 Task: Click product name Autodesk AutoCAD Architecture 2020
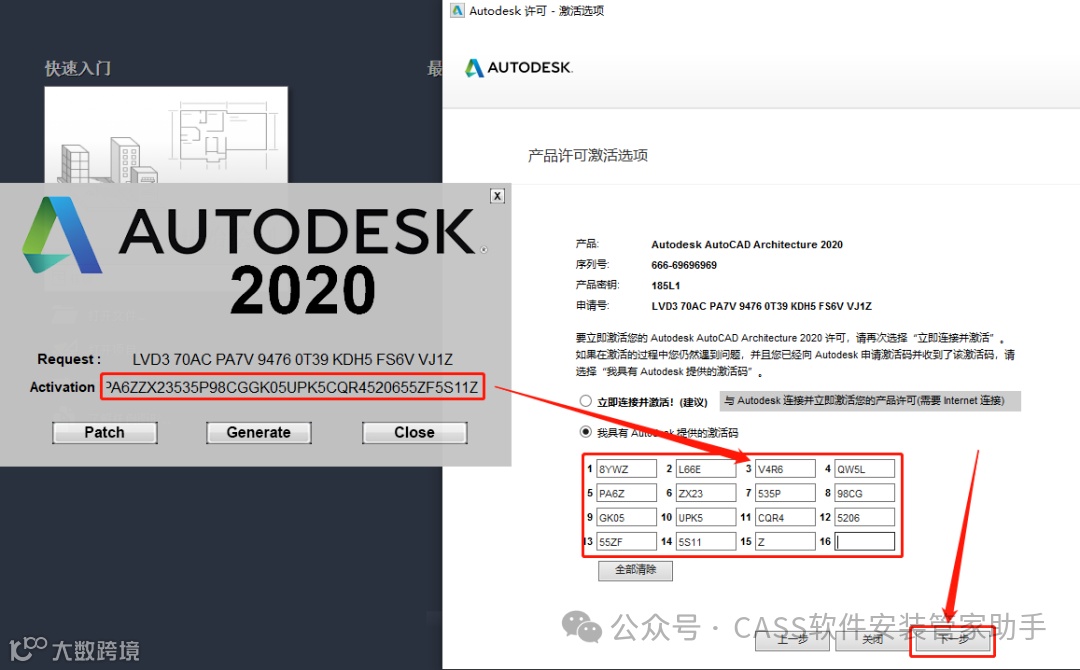coord(747,244)
